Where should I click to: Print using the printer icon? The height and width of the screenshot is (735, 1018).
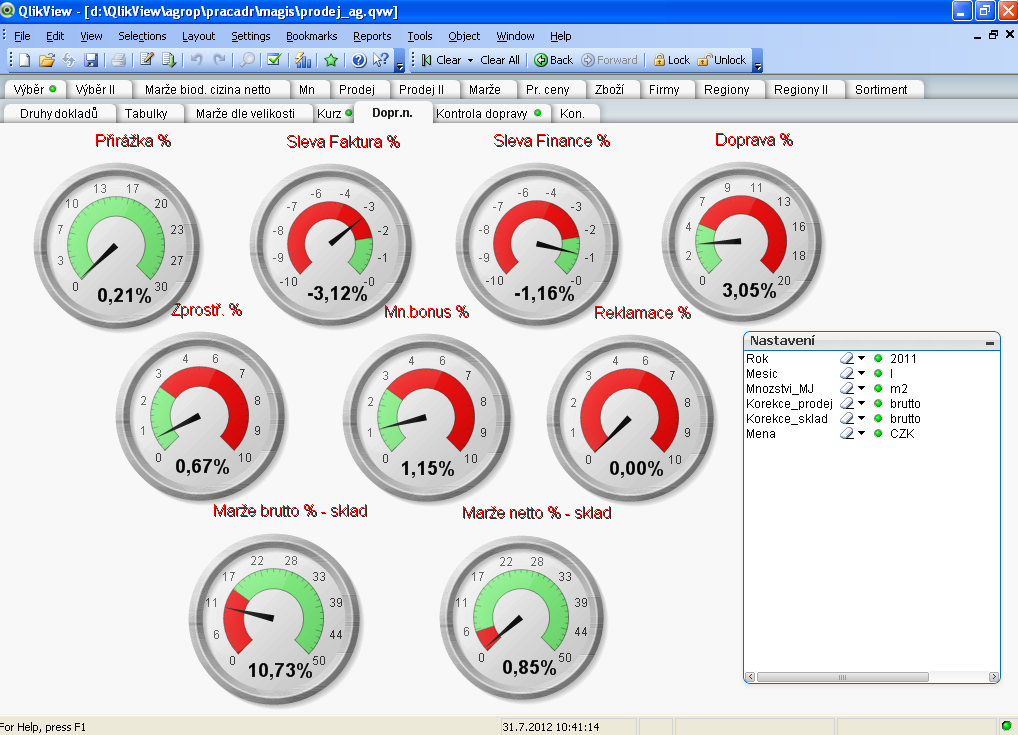pos(118,60)
